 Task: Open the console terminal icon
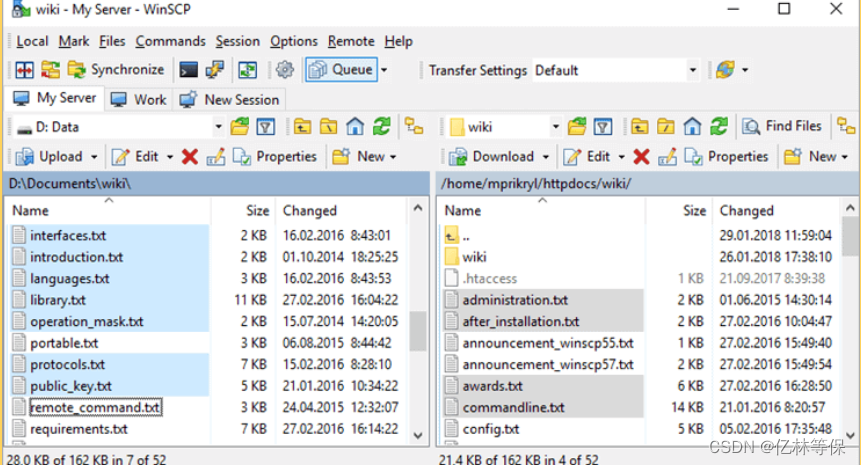(188, 70)
